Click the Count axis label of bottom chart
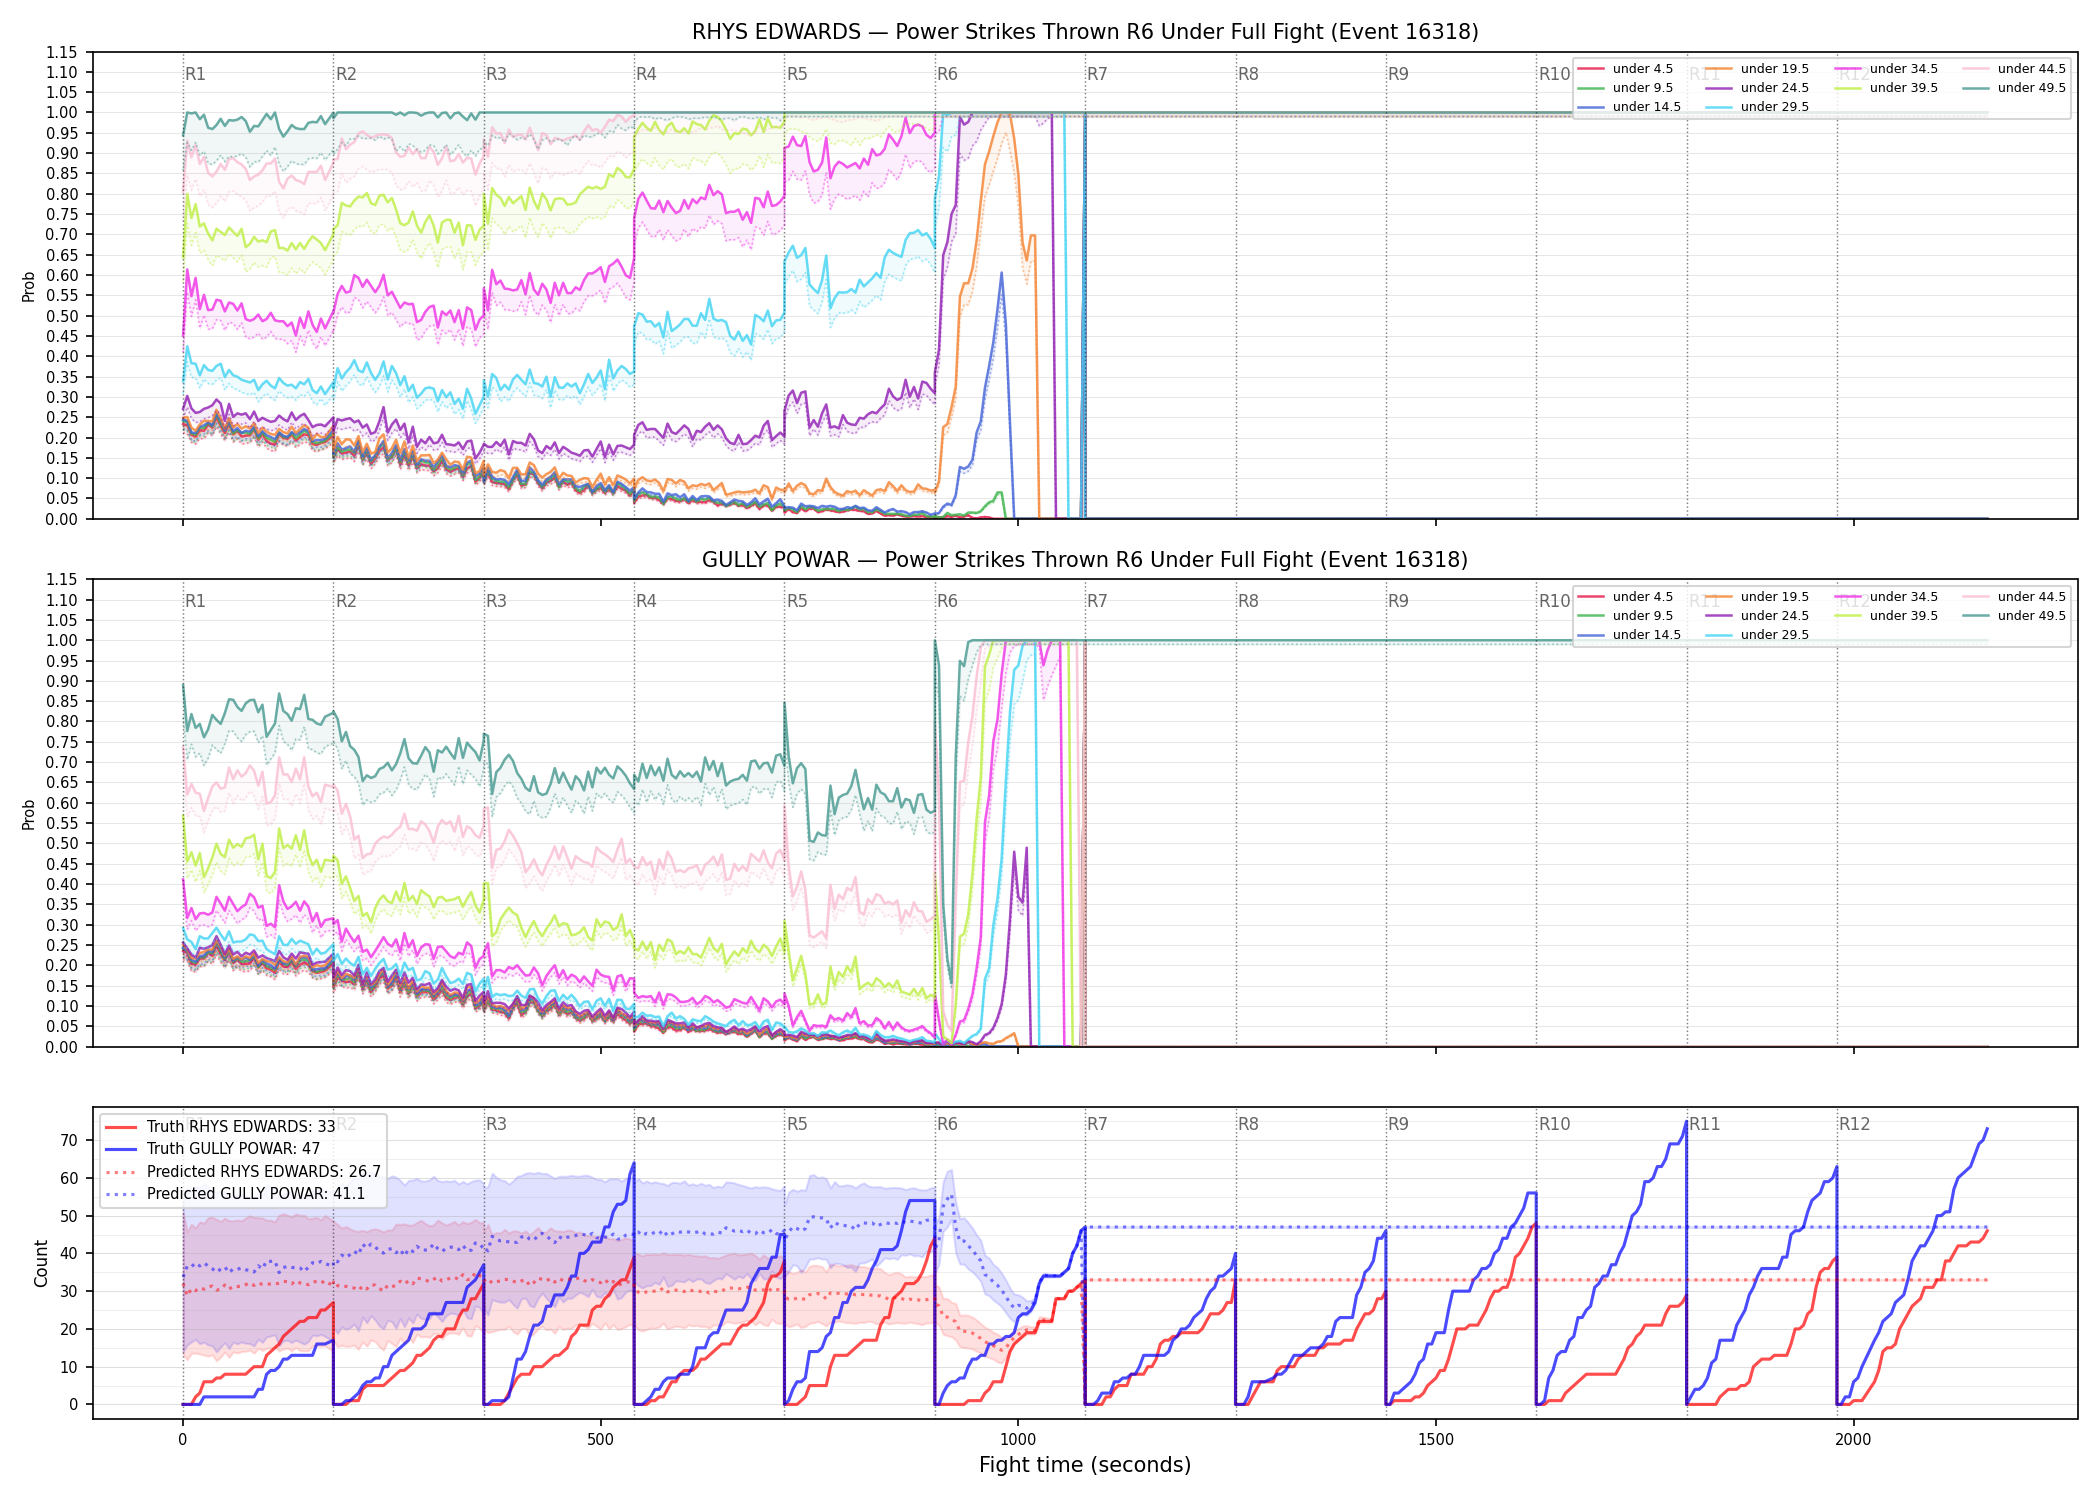The height and width of the screenshot is (1500, 2100). 41,1263
